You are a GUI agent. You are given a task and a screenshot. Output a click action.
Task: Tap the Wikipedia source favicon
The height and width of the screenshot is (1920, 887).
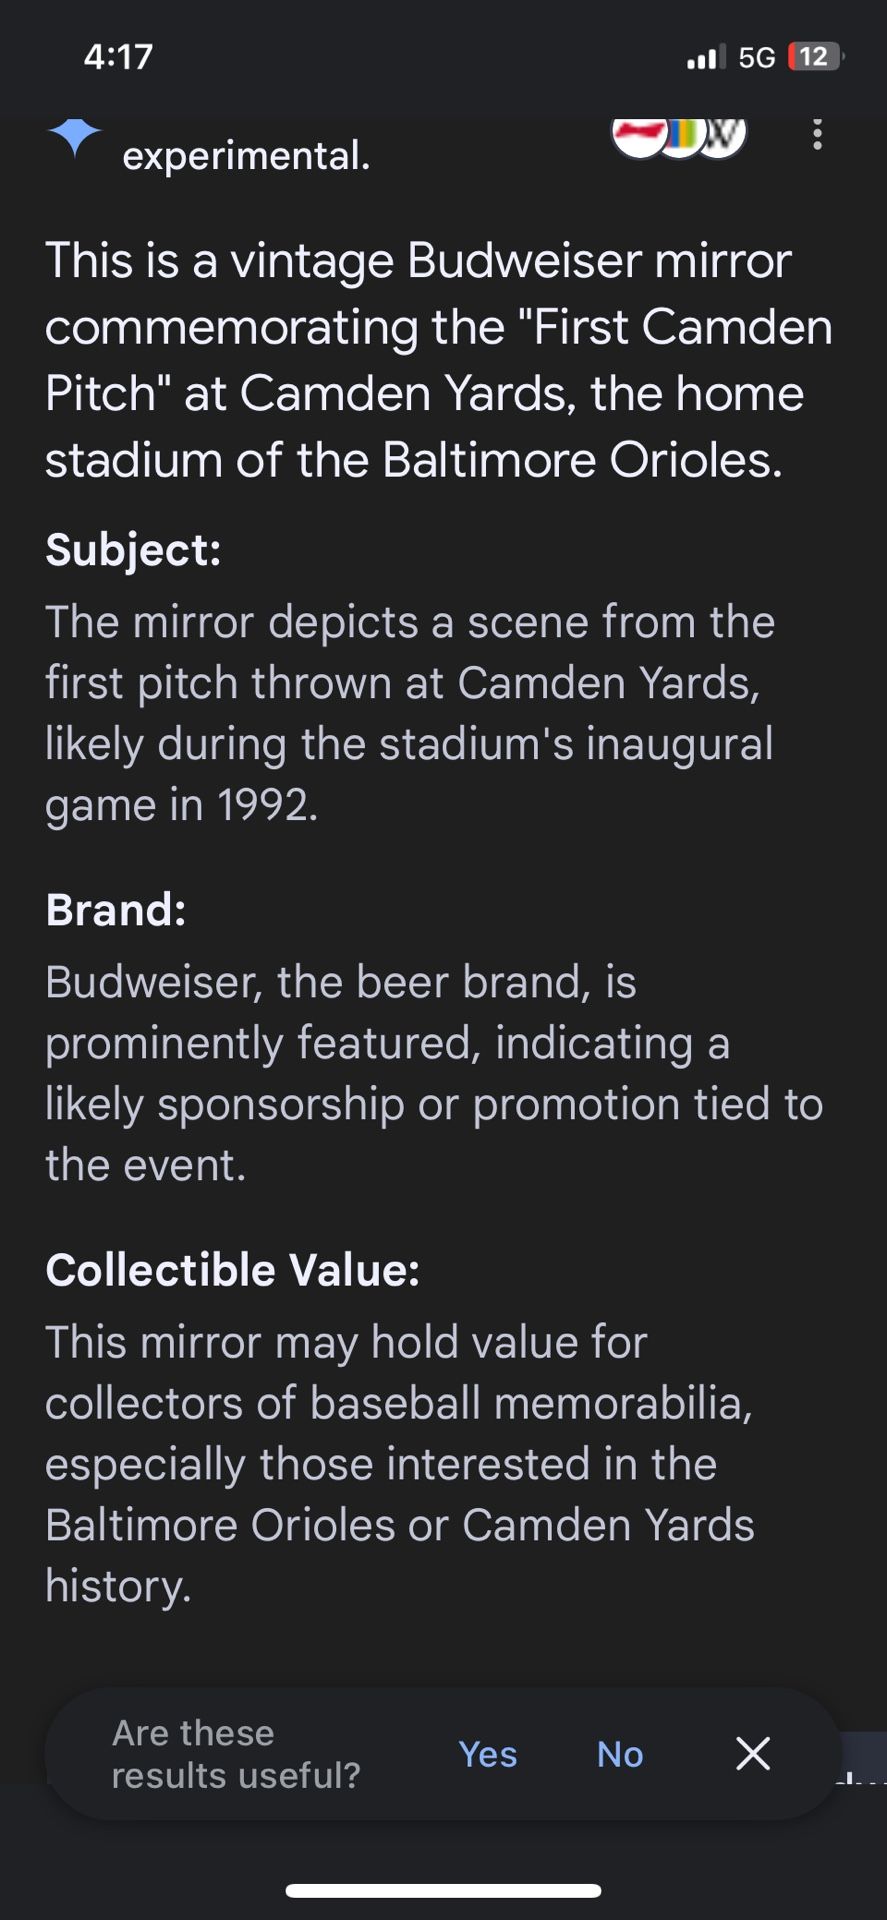tap(724, 135)
